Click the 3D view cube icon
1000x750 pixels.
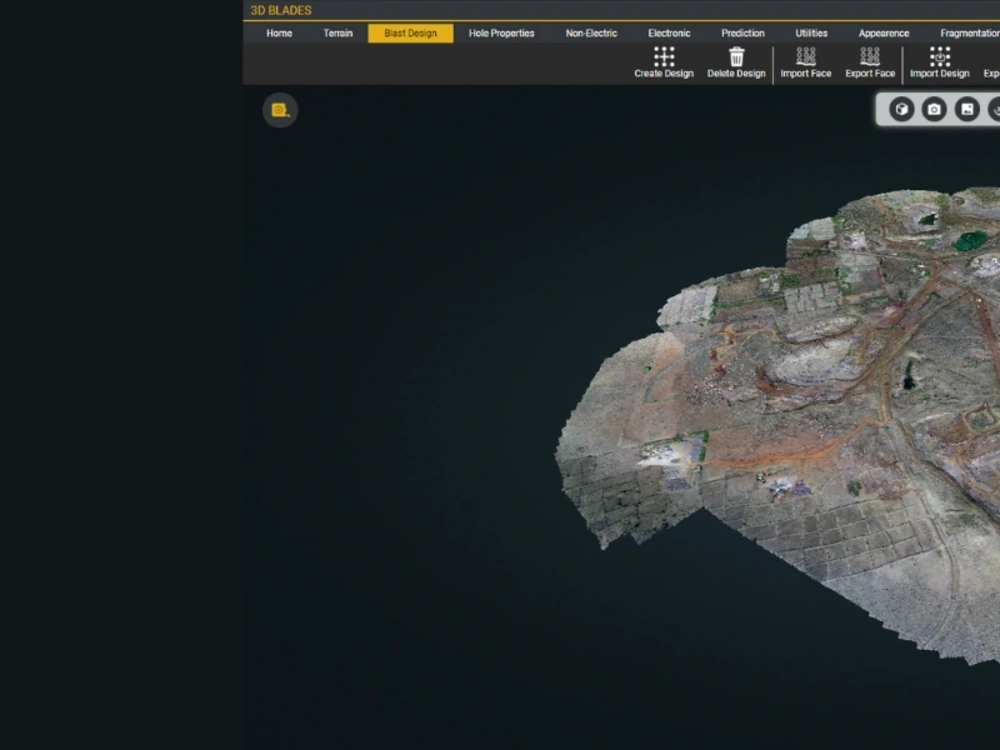(902, 109)
